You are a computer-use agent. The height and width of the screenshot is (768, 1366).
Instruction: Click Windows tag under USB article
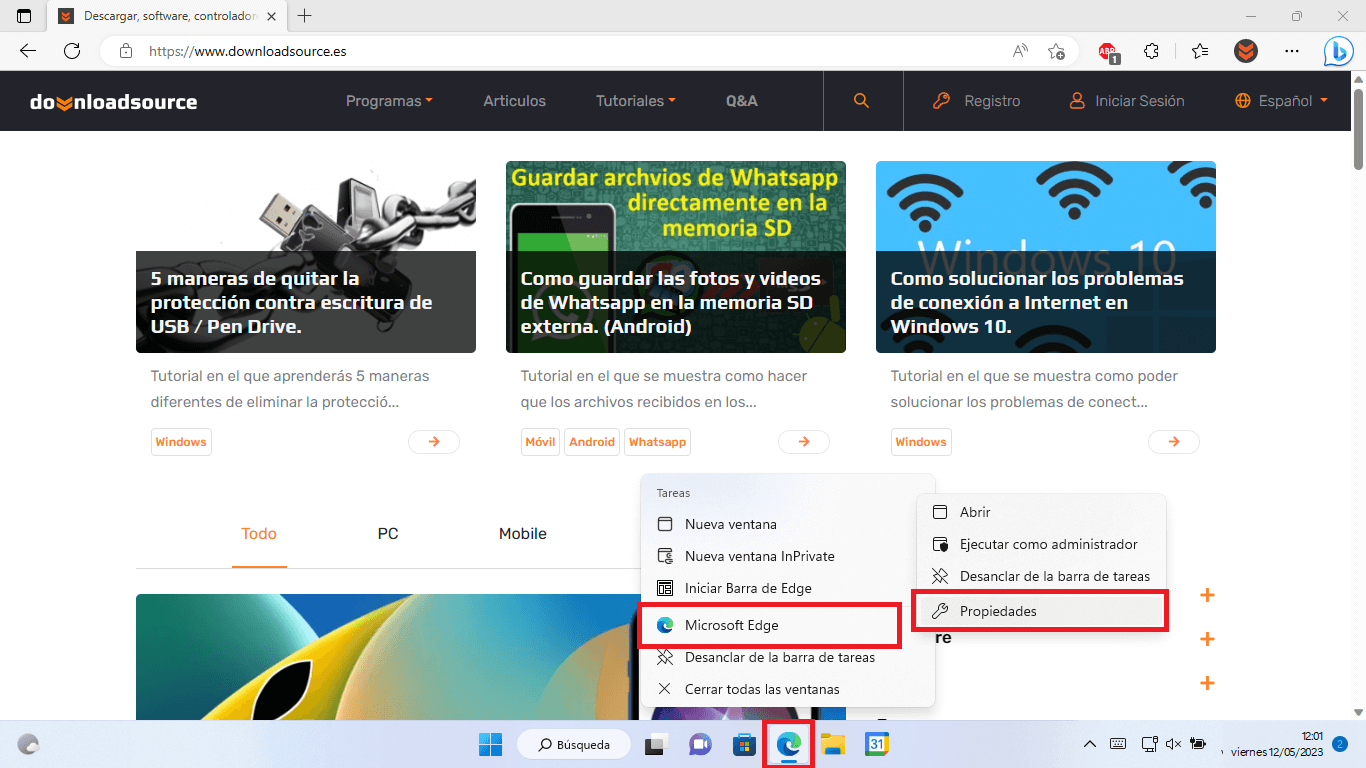181,442
